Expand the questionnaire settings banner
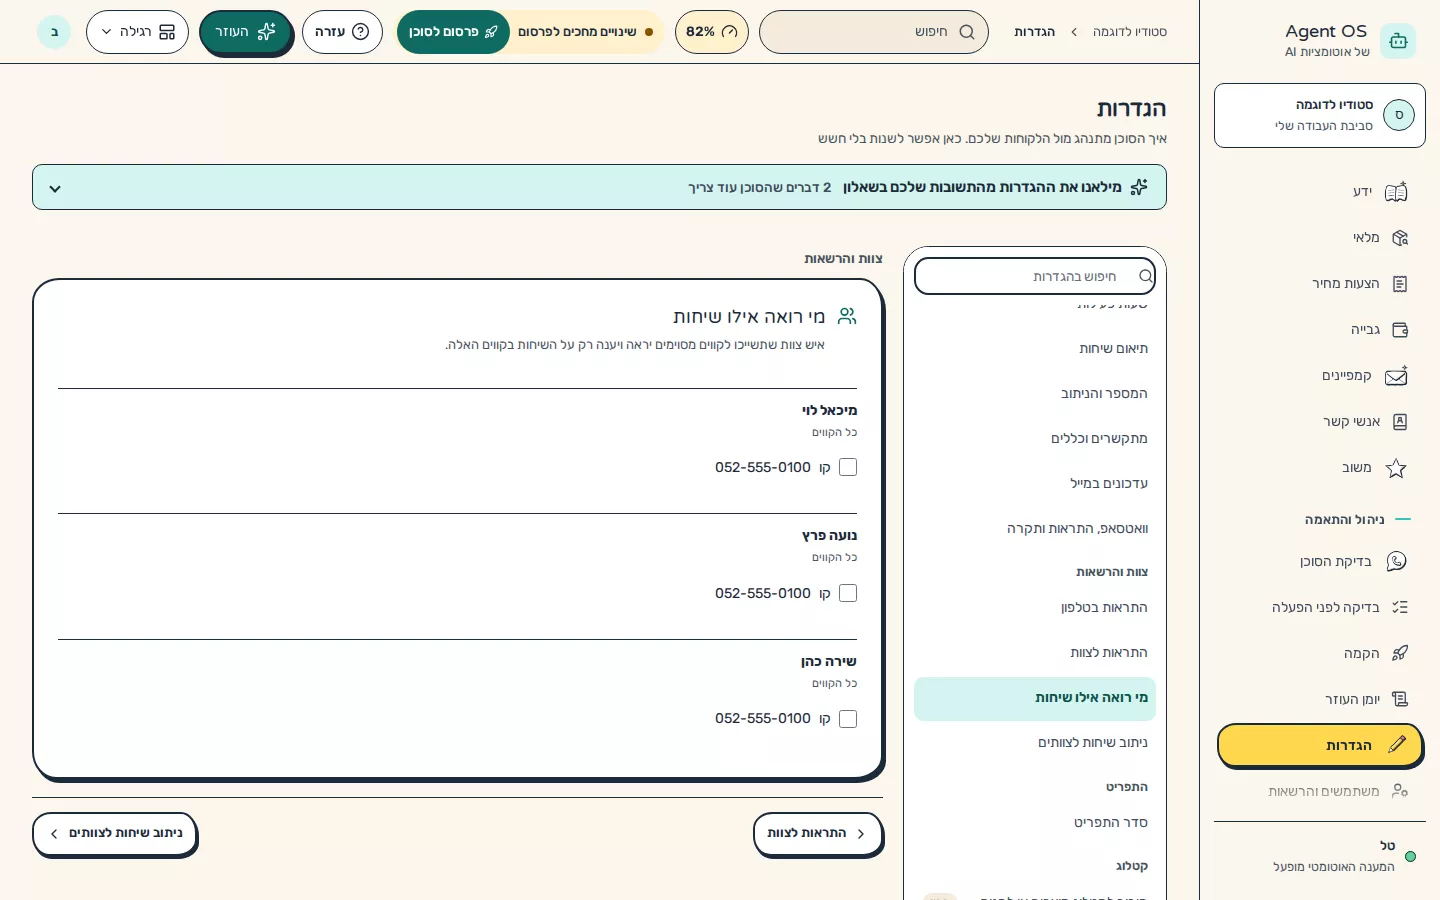The height and width of the screenshot is (900, 1440). (599, 187)
